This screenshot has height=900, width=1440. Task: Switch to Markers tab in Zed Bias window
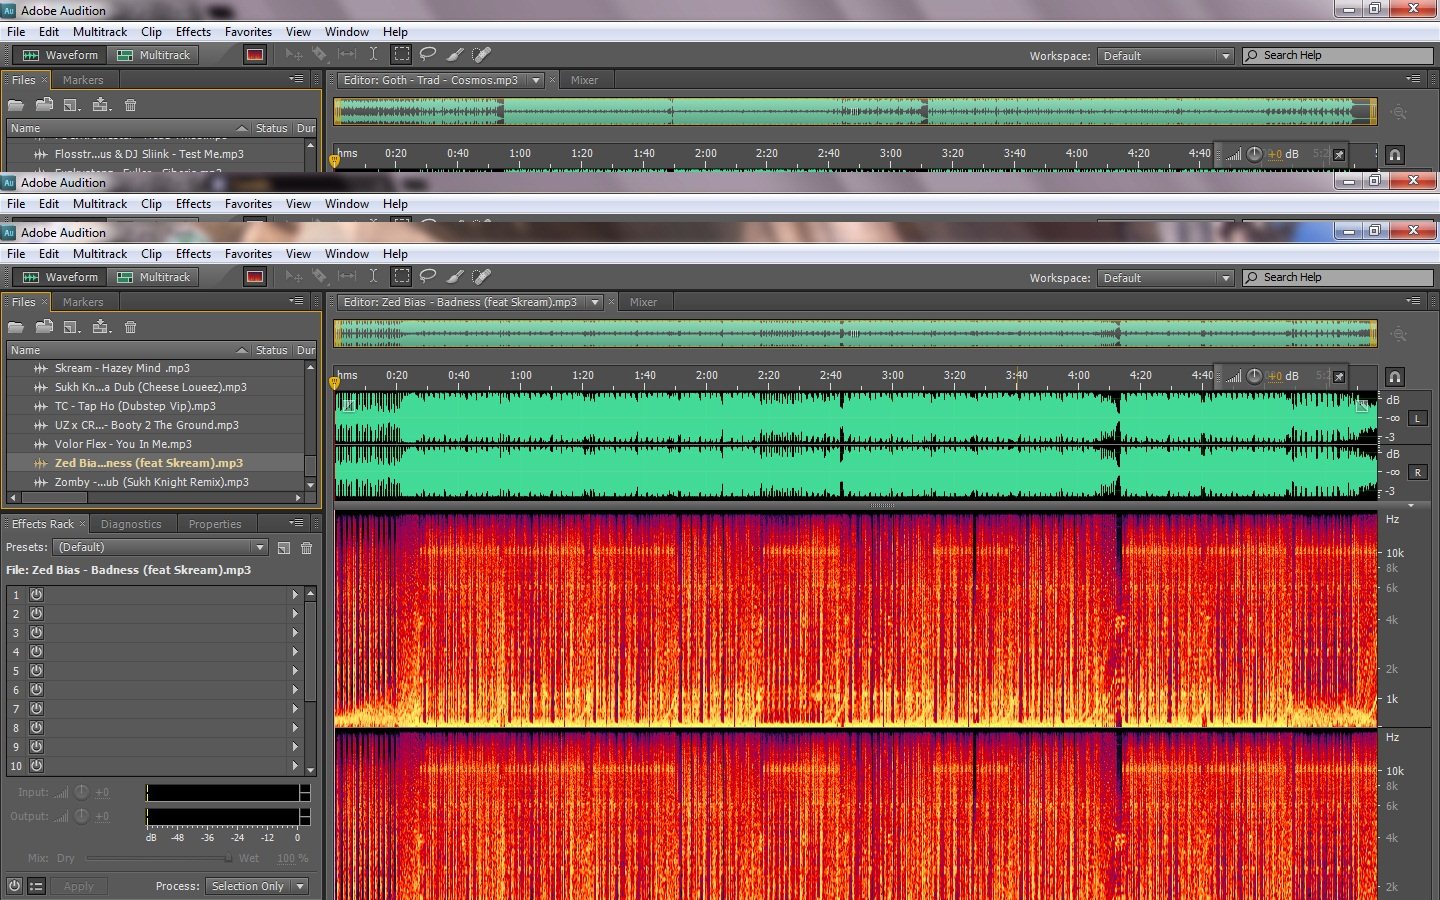tap(83, 302)
